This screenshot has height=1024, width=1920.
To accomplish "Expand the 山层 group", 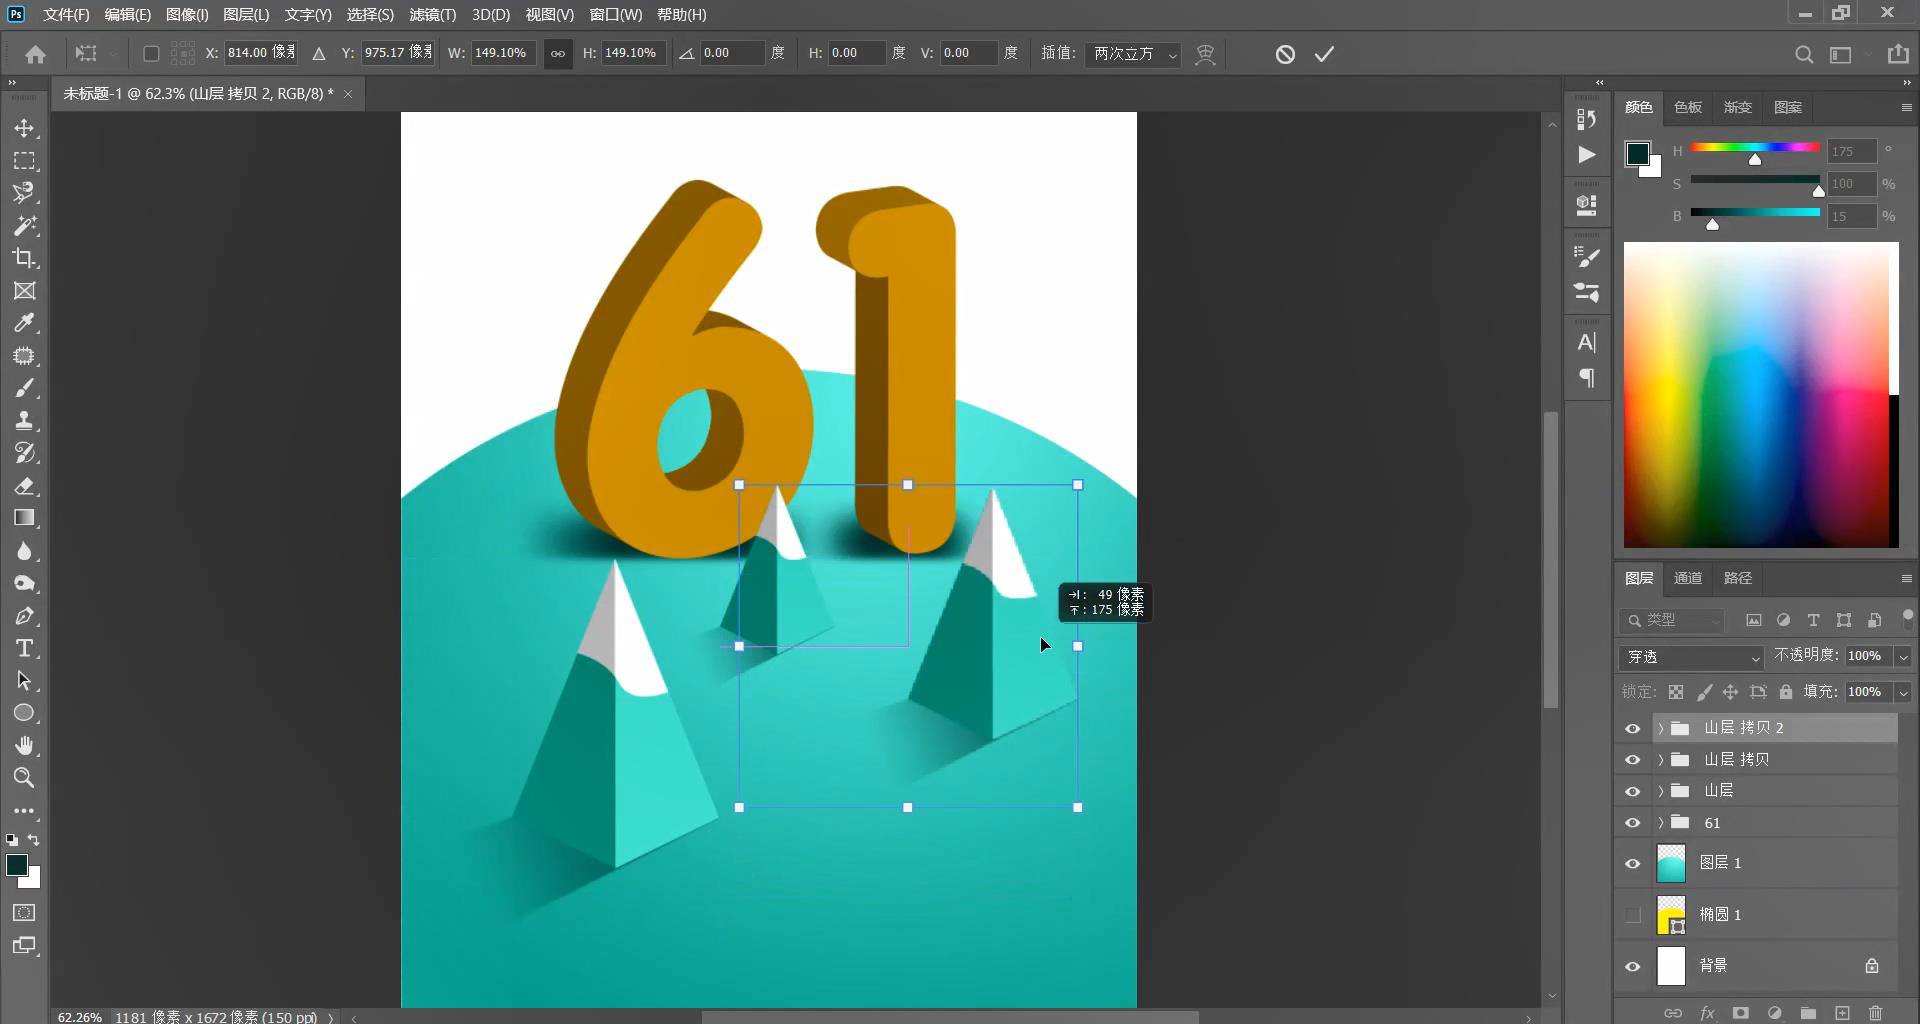I will (x=1661, y=791).
